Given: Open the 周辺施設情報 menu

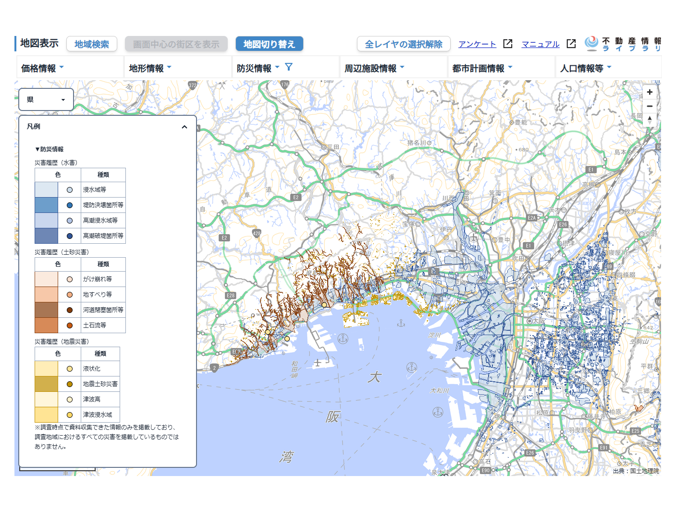Looking at the screenshot, I should (x=374, y=68).
